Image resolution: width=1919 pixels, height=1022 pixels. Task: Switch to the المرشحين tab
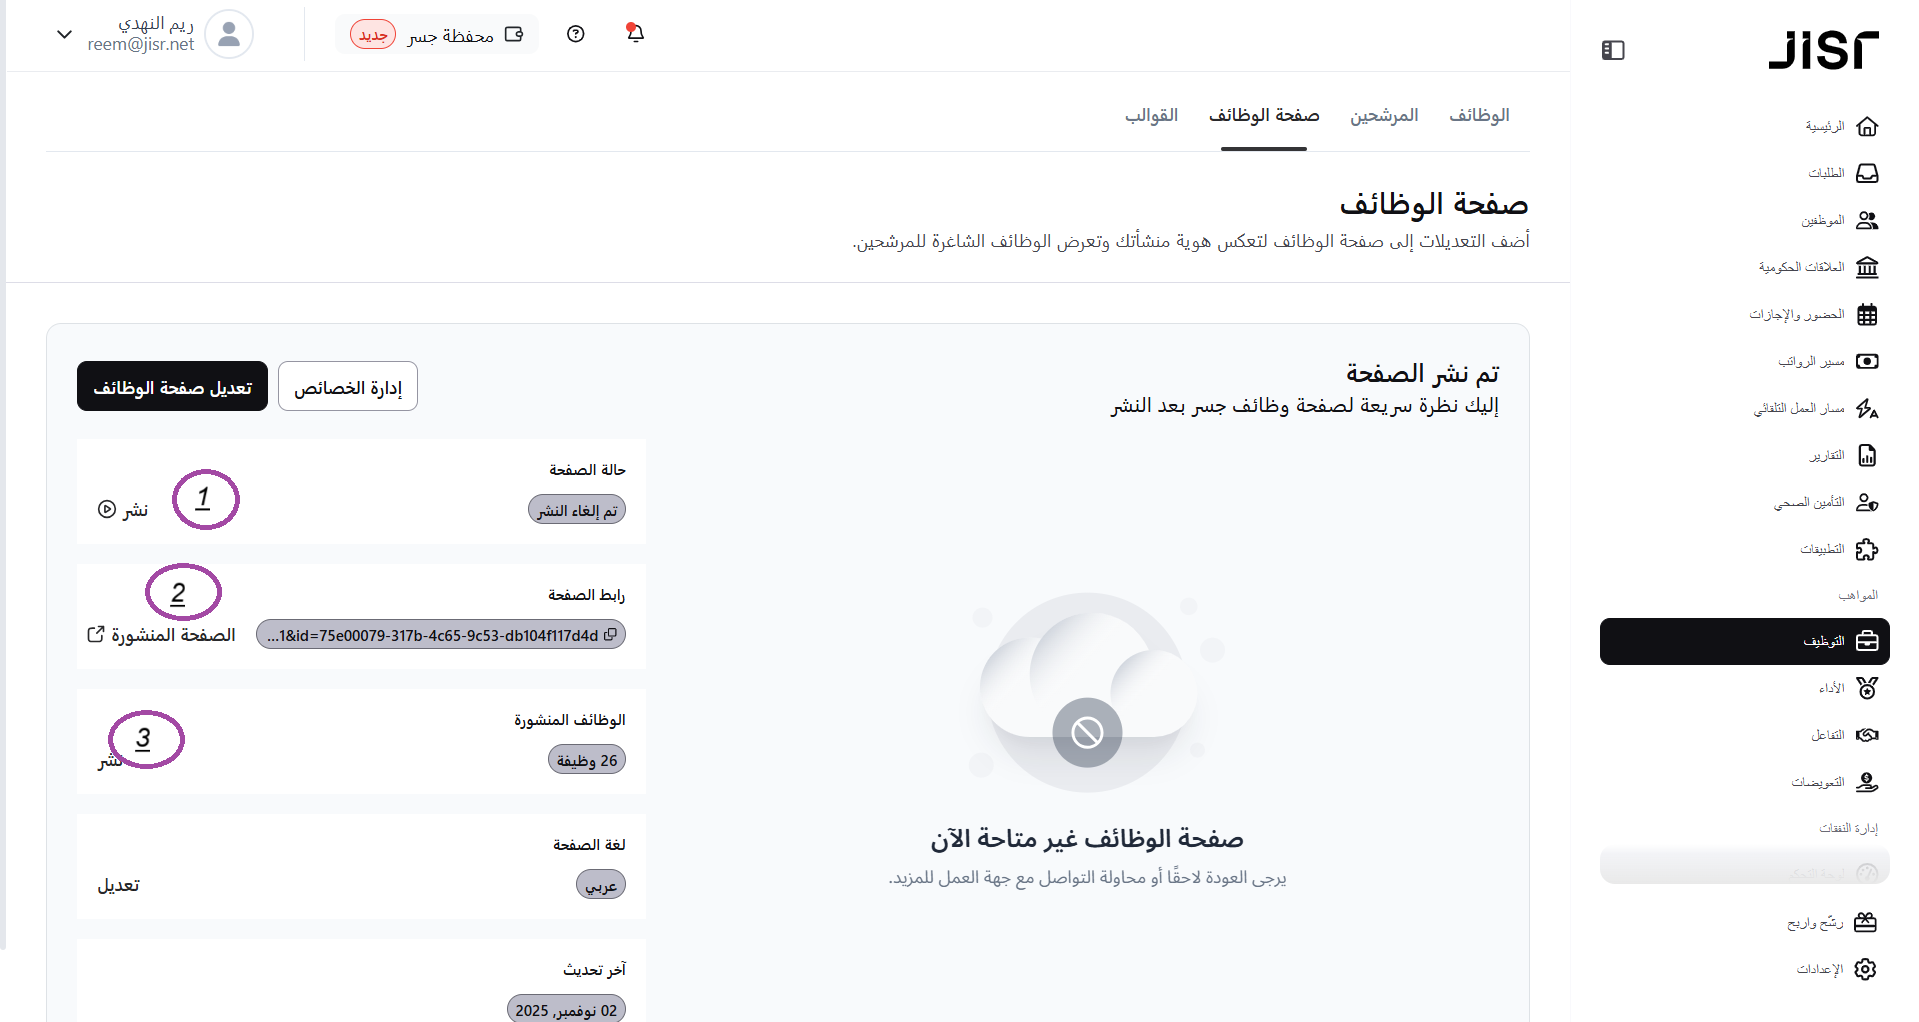click(x=1383, y=116)
